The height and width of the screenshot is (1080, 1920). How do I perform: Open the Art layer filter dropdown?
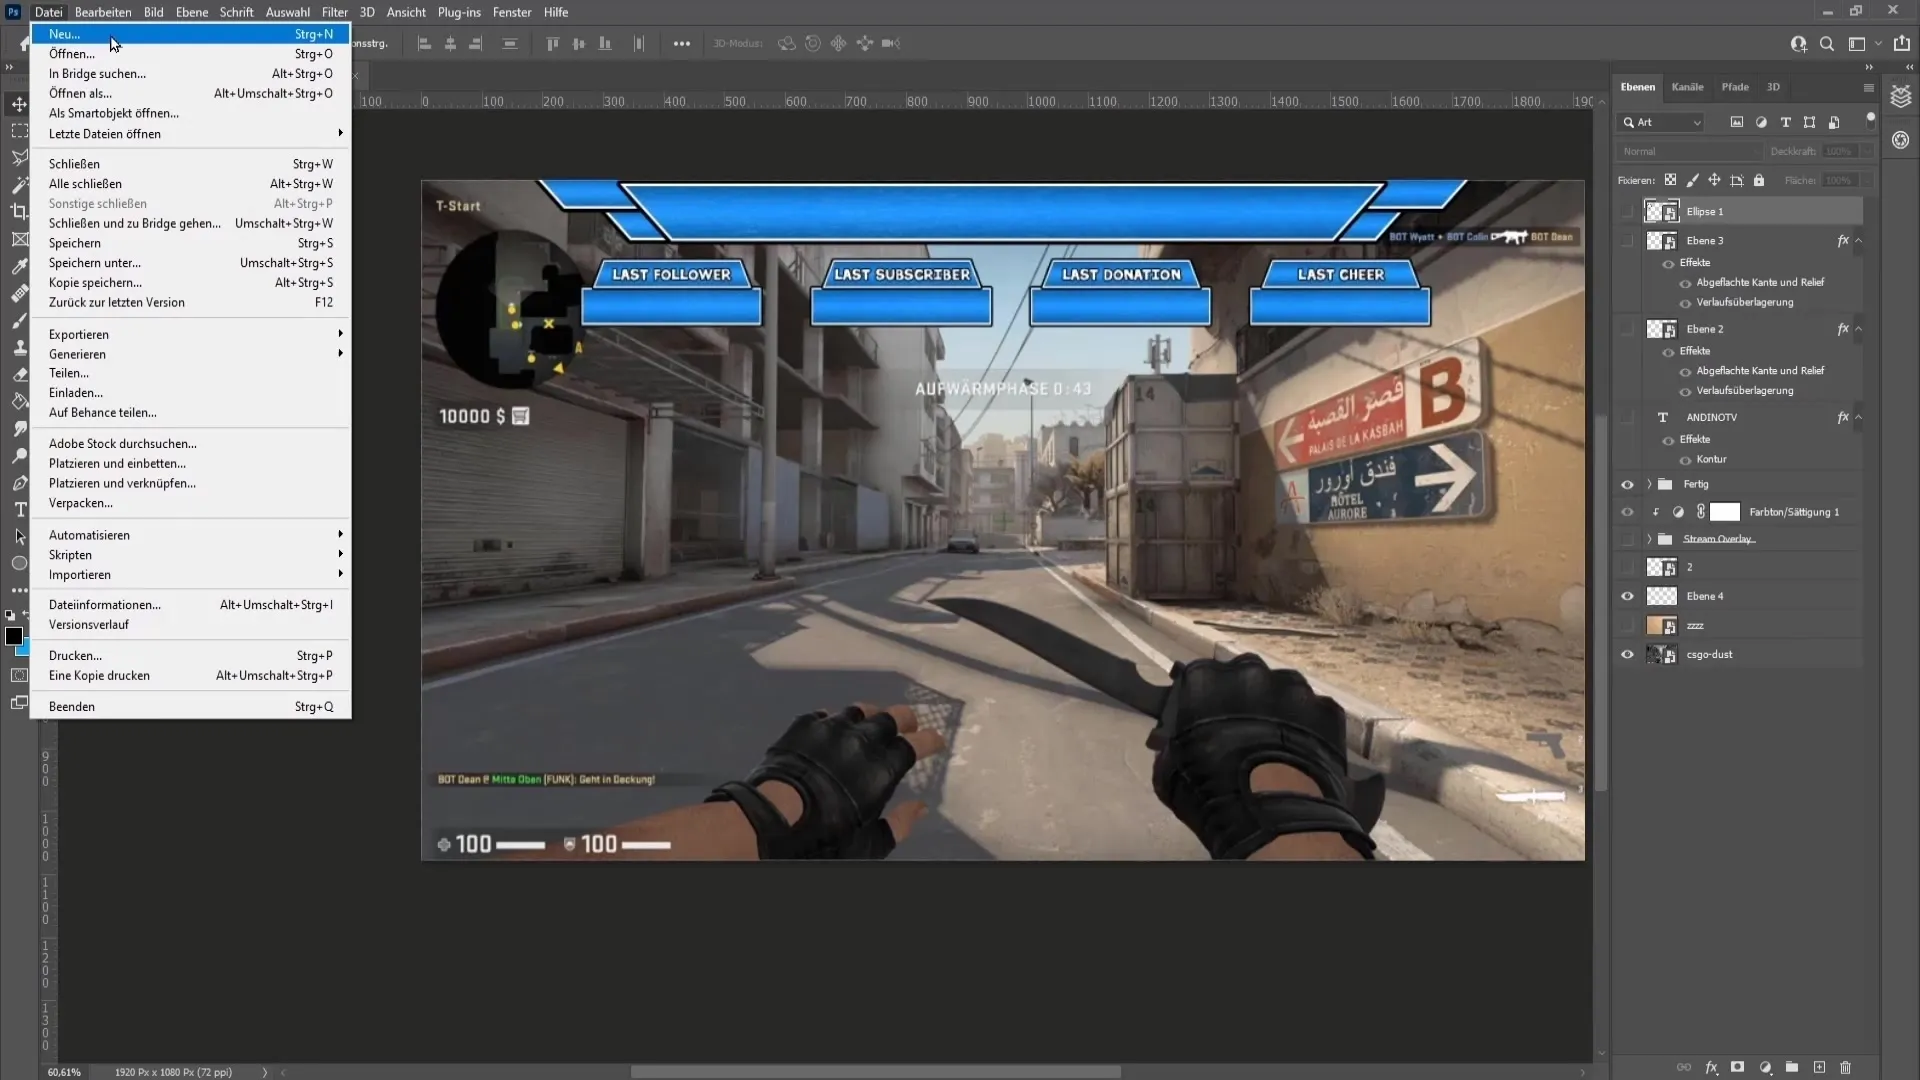tap(1661, 122)
